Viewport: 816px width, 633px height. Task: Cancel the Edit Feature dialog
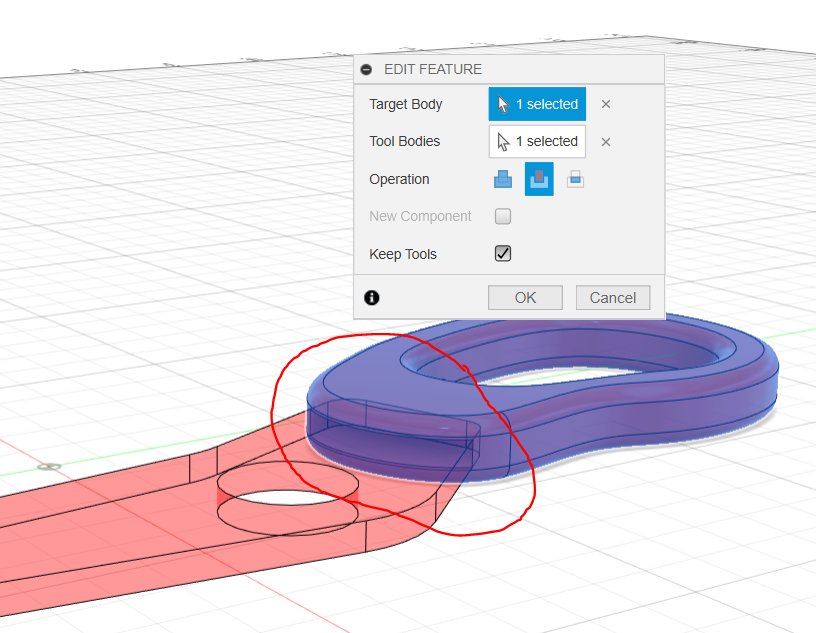(x=612, y=297)
